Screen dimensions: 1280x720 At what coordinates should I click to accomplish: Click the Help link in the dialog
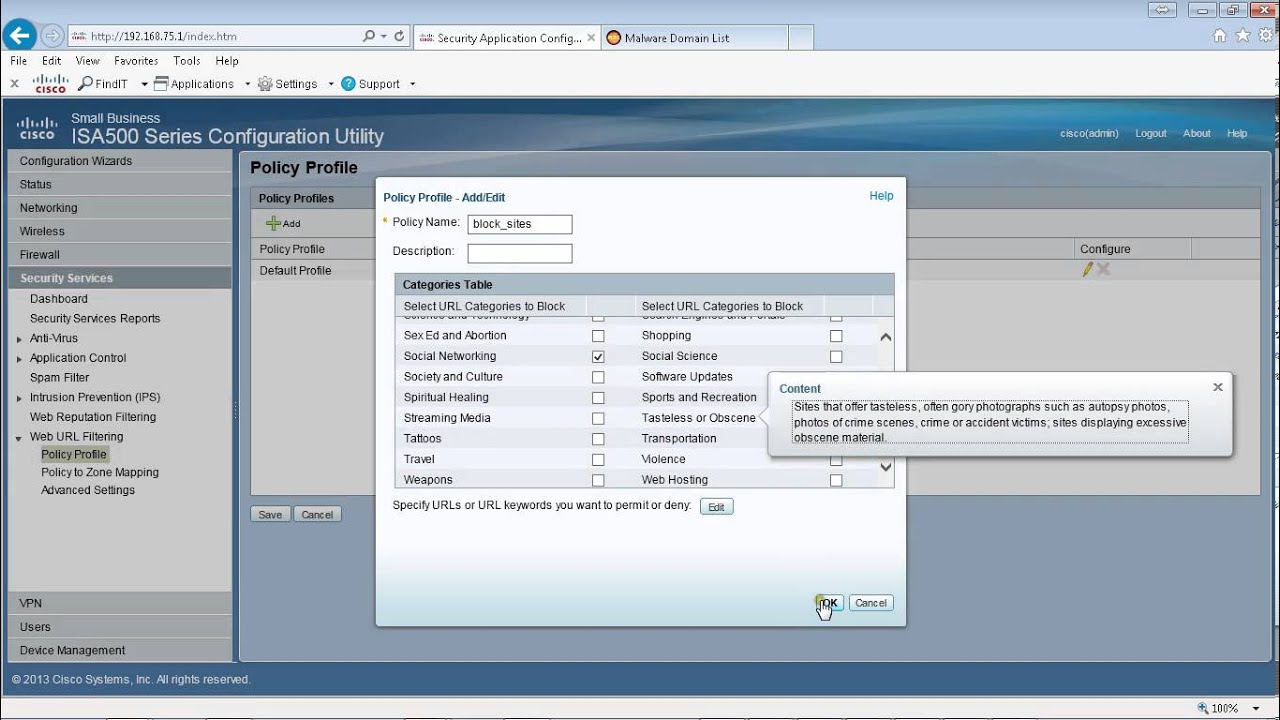pyautogui.click(x=881, y=196)
